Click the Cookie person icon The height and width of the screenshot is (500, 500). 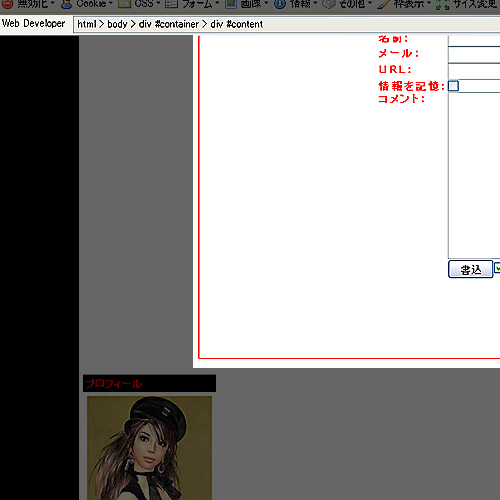click(x=66, y=4)
